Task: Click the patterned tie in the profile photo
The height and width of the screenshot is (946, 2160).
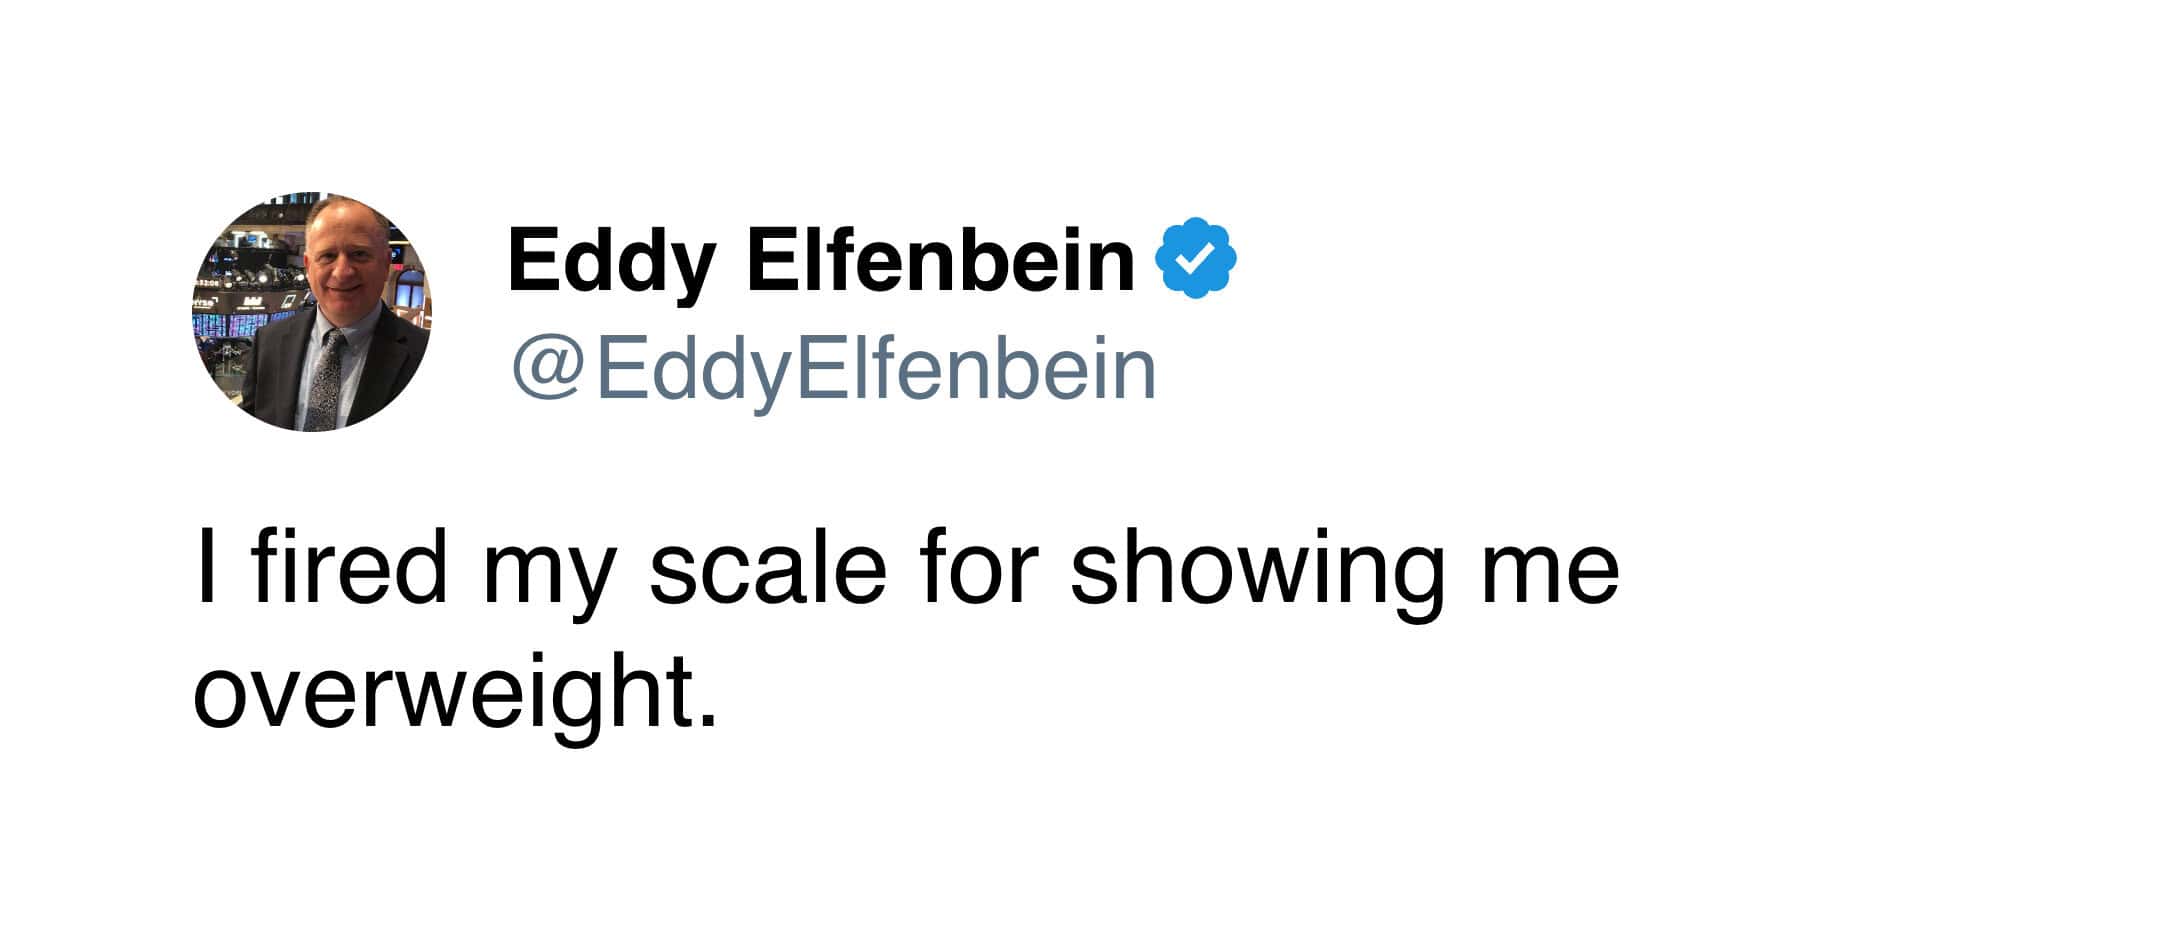Action: 325,380
